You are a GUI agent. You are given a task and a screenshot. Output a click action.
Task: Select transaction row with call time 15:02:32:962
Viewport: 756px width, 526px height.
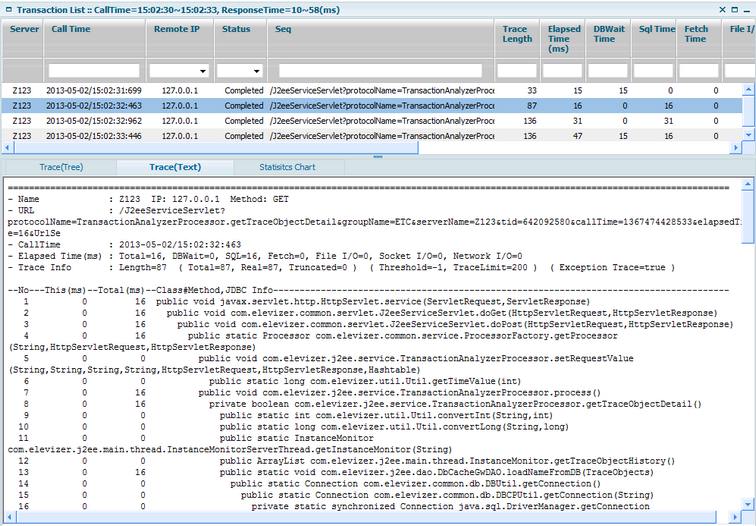tap(371, 121)
